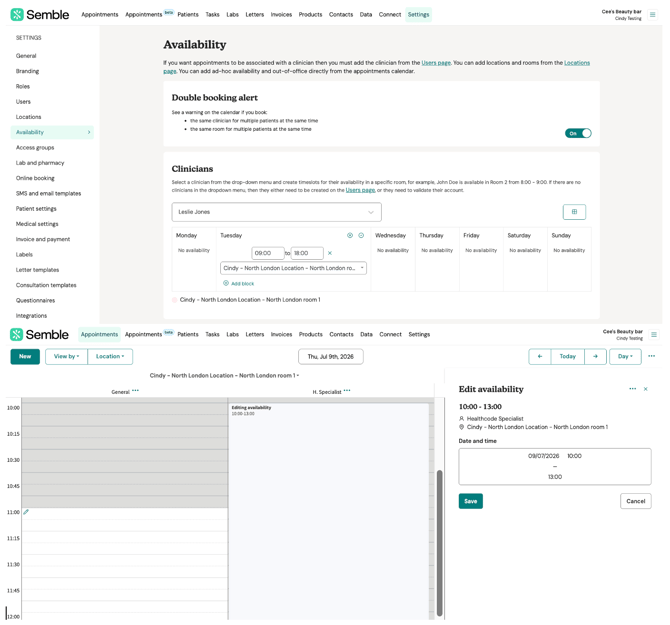This screenshot has width=670, height=625.
Task: Expand the View by dropdown
Action: point(66,356)
